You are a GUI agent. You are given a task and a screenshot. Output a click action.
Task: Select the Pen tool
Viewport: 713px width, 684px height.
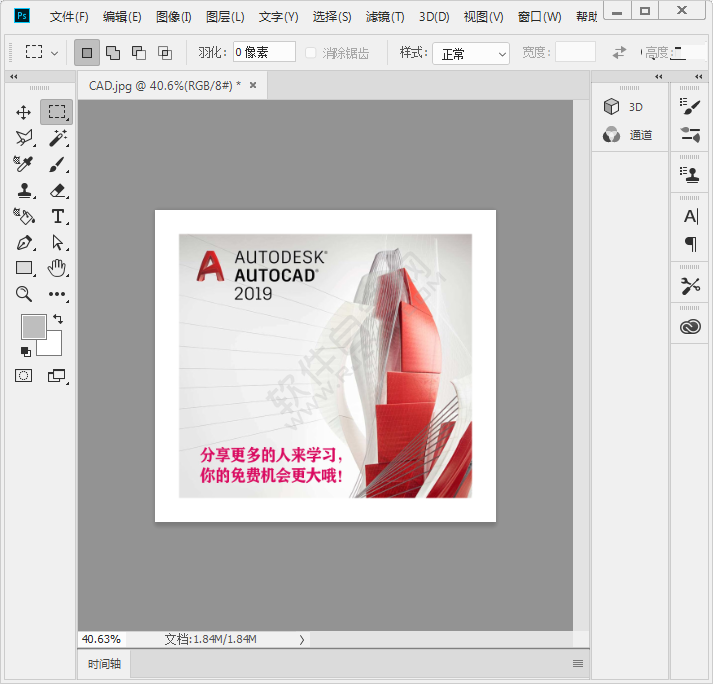pyautogui.click(x=24, y=242)
